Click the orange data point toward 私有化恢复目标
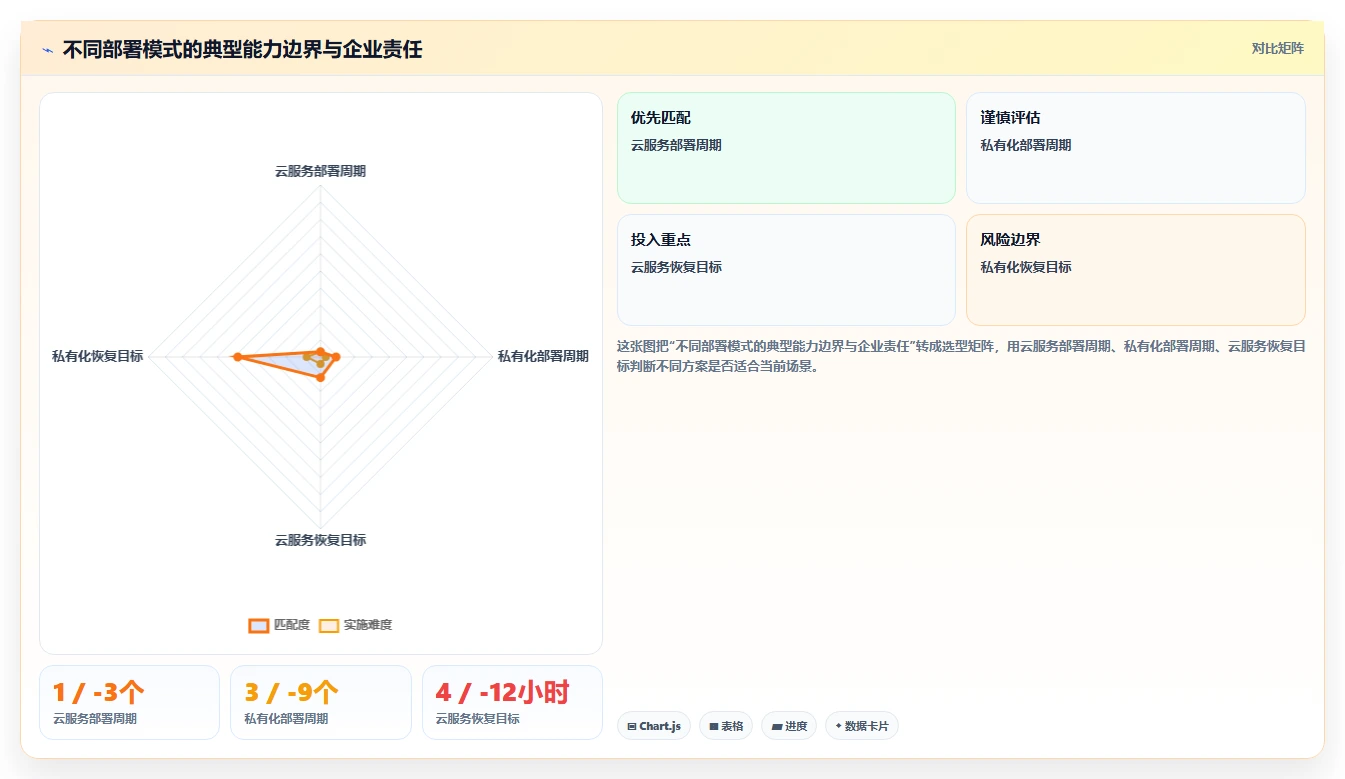The width and height of the screenshot is (1345, 779). [237, 357]
